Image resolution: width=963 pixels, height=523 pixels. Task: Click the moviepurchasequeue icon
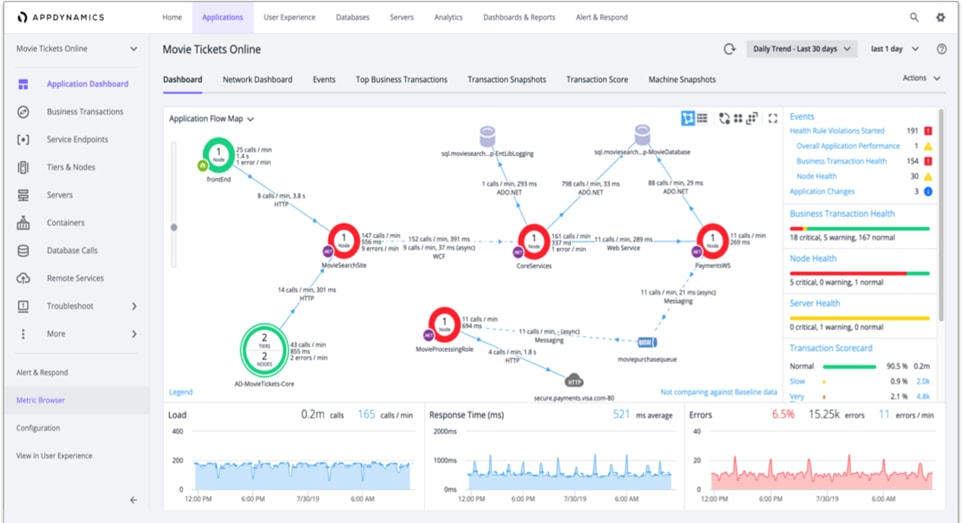coord(647,342)
